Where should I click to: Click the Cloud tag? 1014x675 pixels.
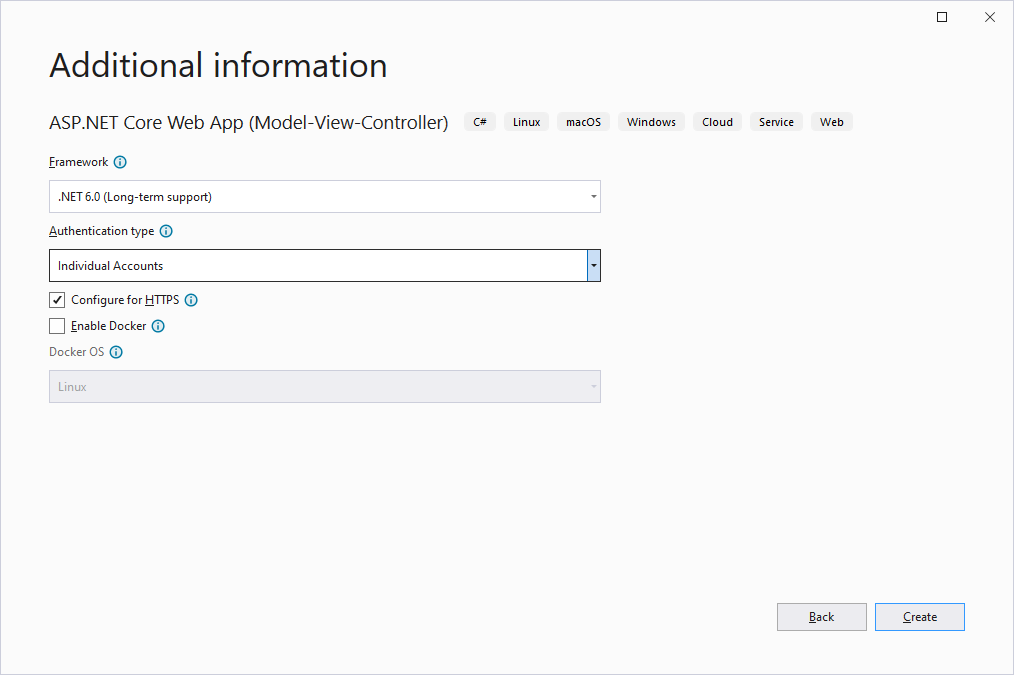coord(718,122)
